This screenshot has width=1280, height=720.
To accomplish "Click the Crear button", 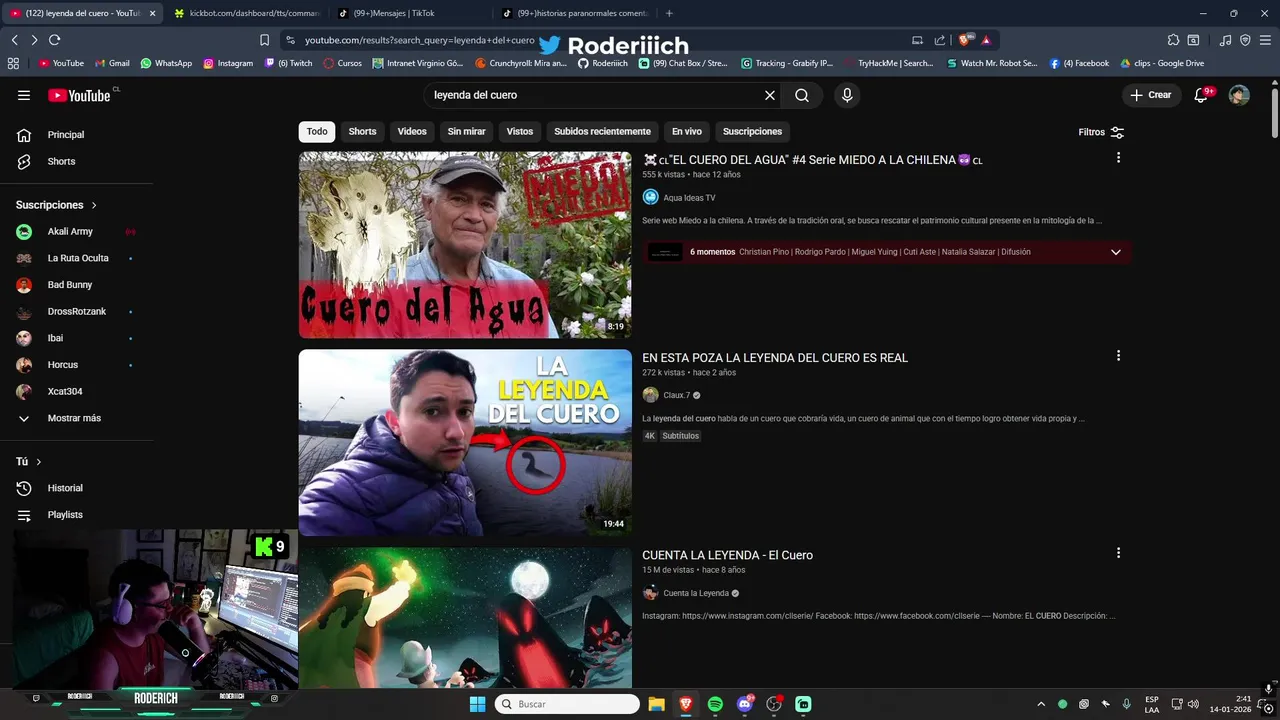I will pos(1151,95).
